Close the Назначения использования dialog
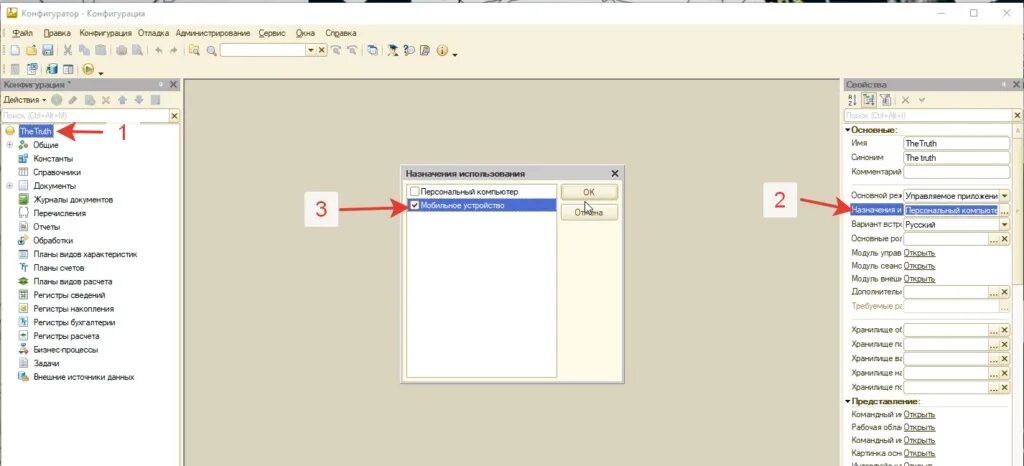The width and height of the screenshot is (1024, 466). coord(615,174)
